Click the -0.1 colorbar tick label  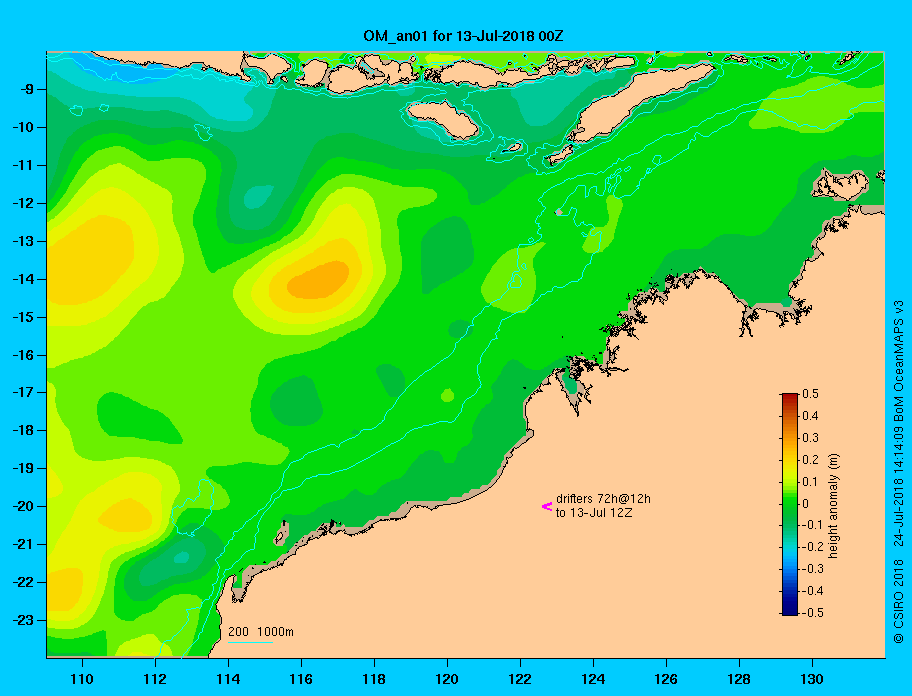point(813,525)
